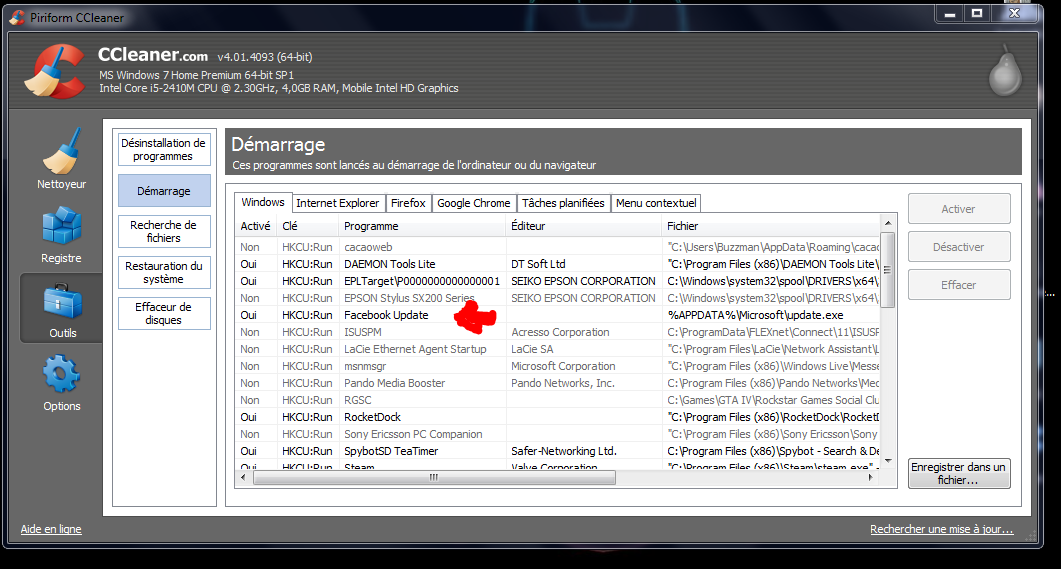Screen dimensions: 1061x569
Task: Click the DT Soft Ltd publisher cell
Action: 538,264
